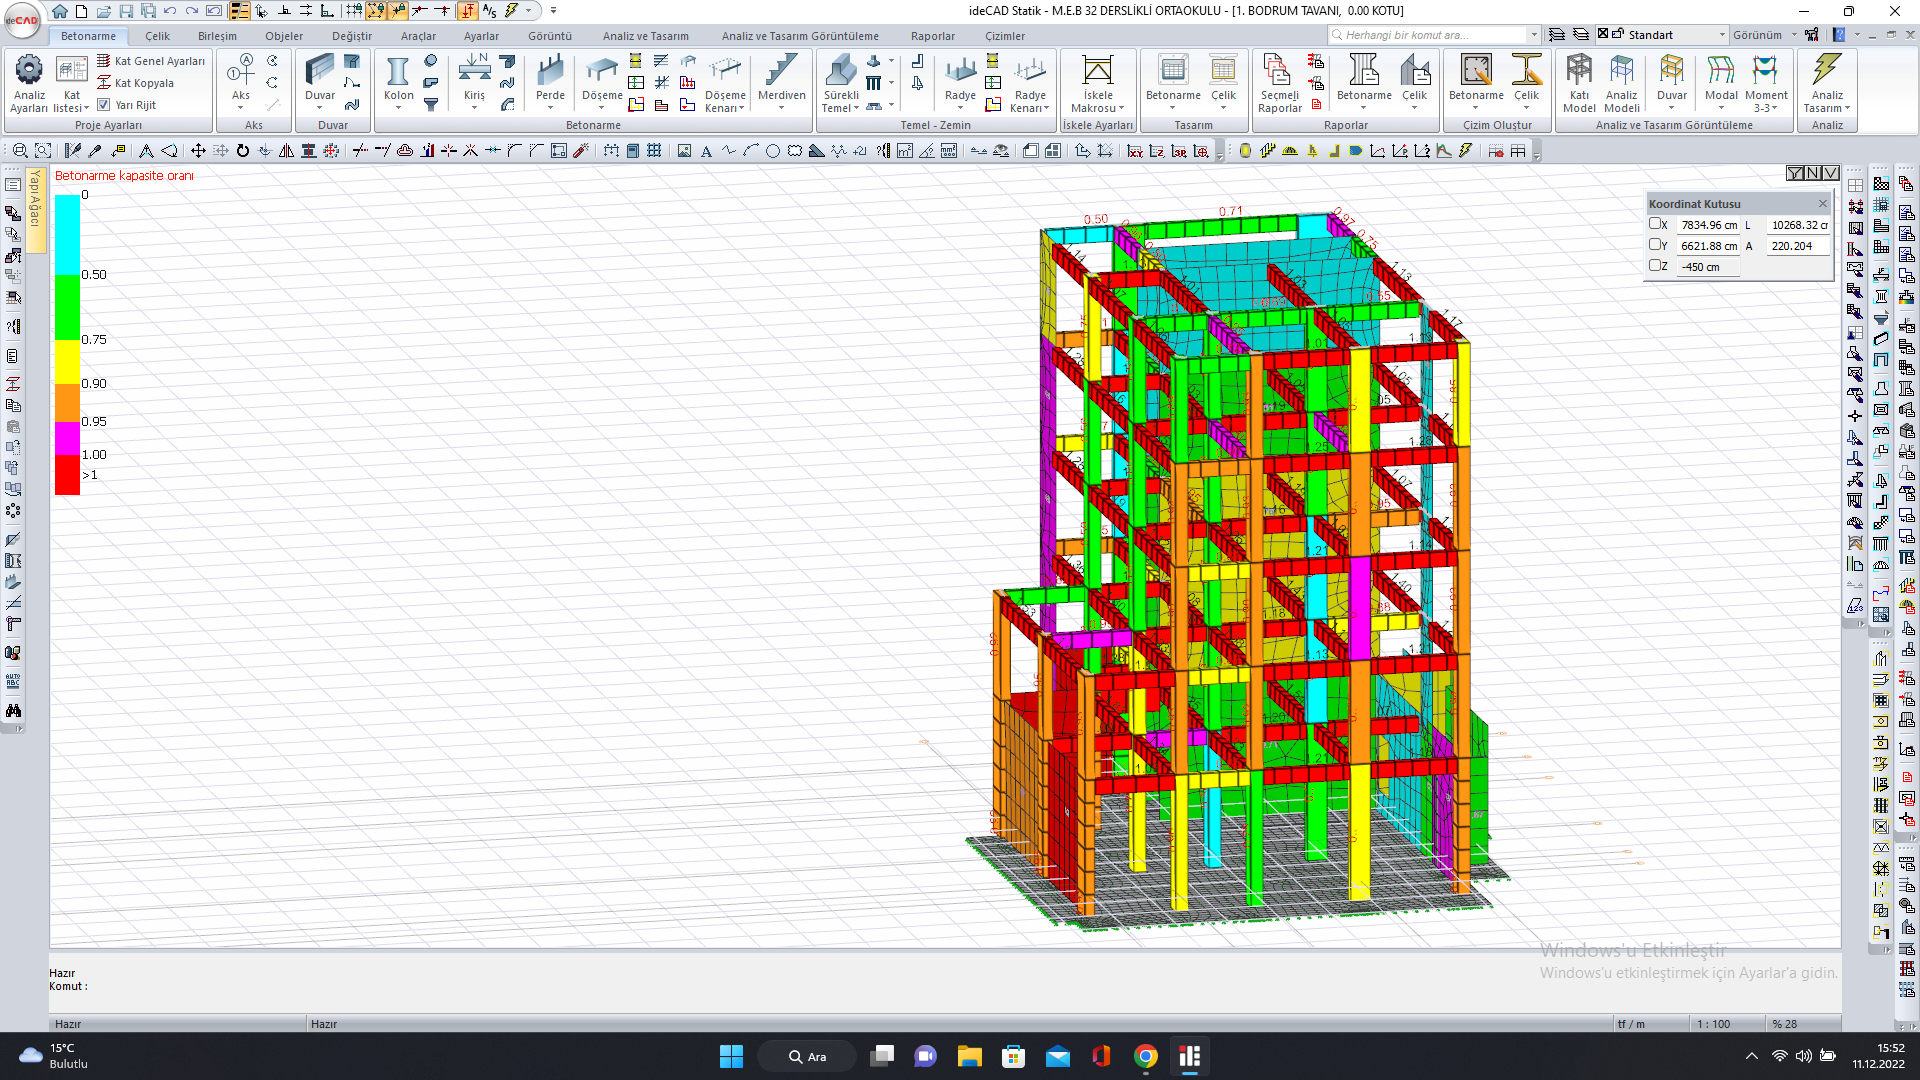This screenshot has height=1080, width=1920.
Task: Close the Koordinat Kutusu panel
Action: (1822, 204)
